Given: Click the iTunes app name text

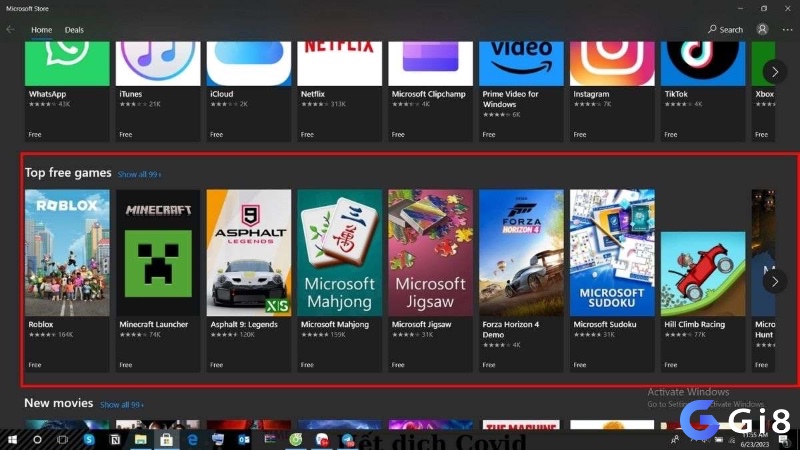Looking at the screenshot, I should click(x=131, y=94).
